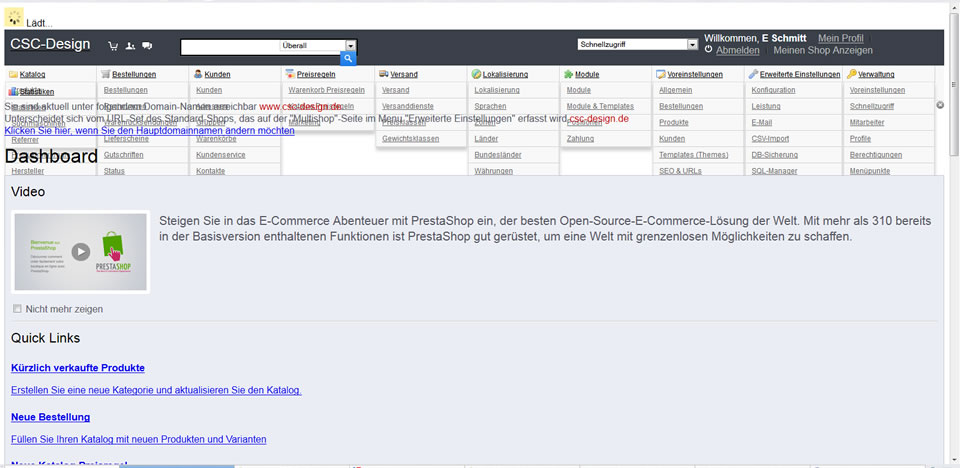Open the 'E-Mail' entry under Erweiterte Einstellungen
The image size is (960, 468).
[x=762, y=123]
